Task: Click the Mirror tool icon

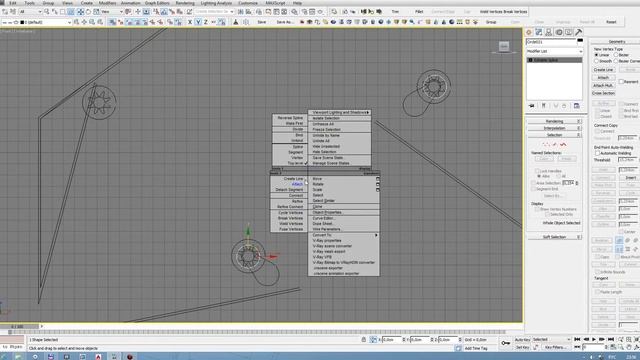Action: 241,12
